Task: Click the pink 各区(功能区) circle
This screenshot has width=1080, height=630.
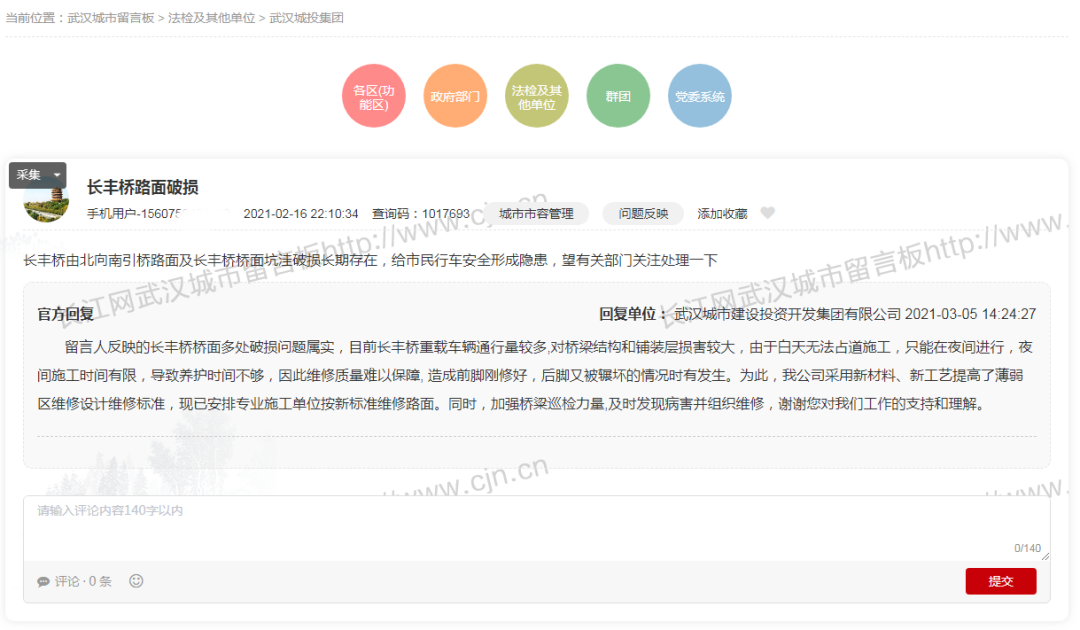Action: click(374, 96)
